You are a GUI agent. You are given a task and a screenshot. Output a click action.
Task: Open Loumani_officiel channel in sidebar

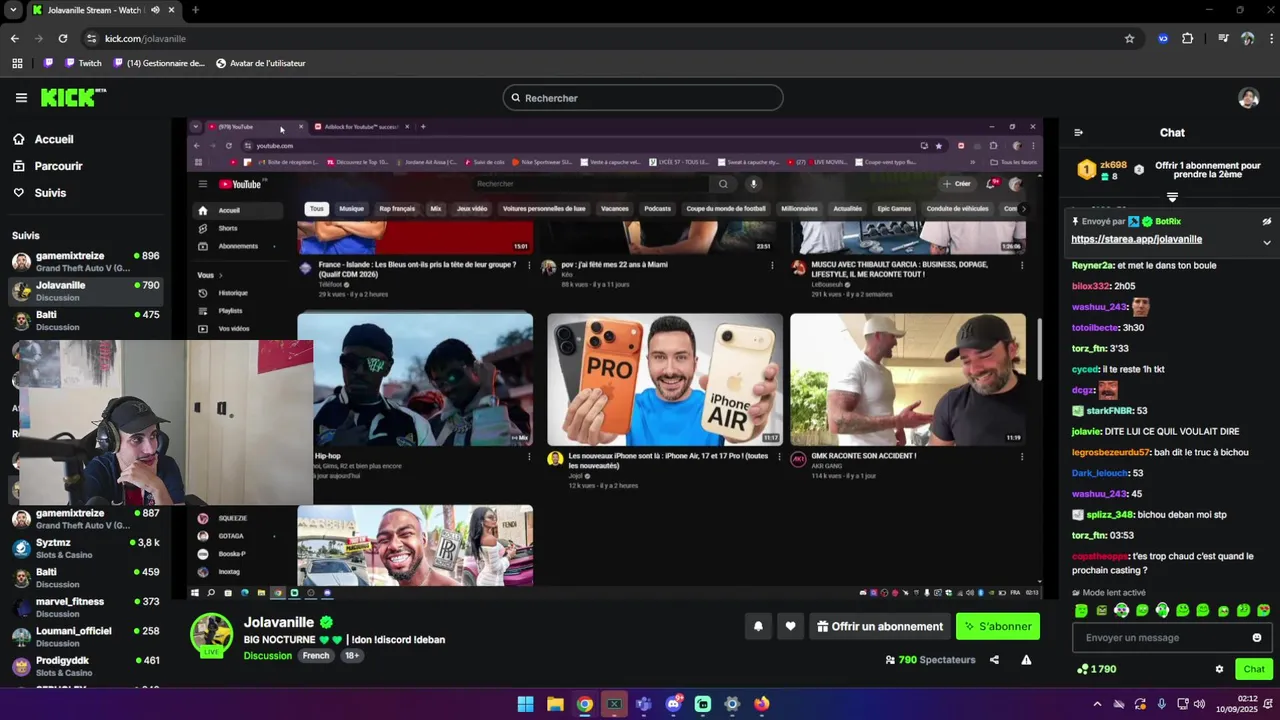85,637
